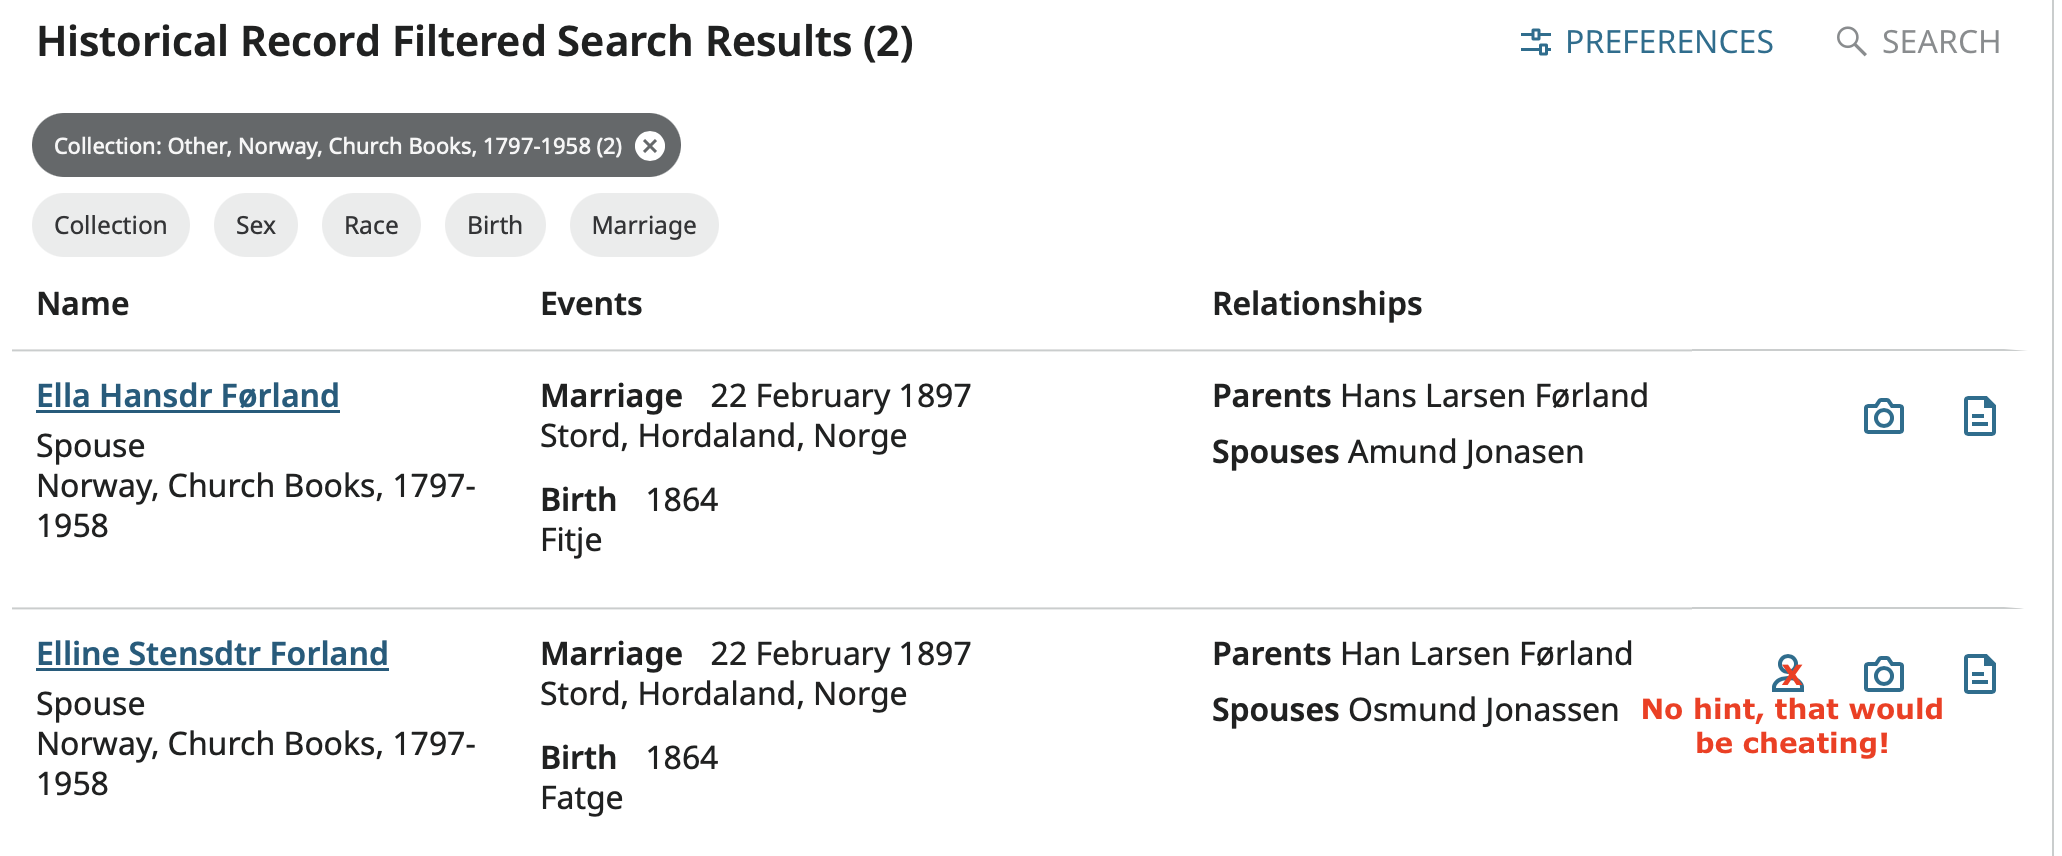Screen dimensions: 2062x856
Task: Open the Ella Hansdr Førland record link
Action: click(x=188, y=396)
